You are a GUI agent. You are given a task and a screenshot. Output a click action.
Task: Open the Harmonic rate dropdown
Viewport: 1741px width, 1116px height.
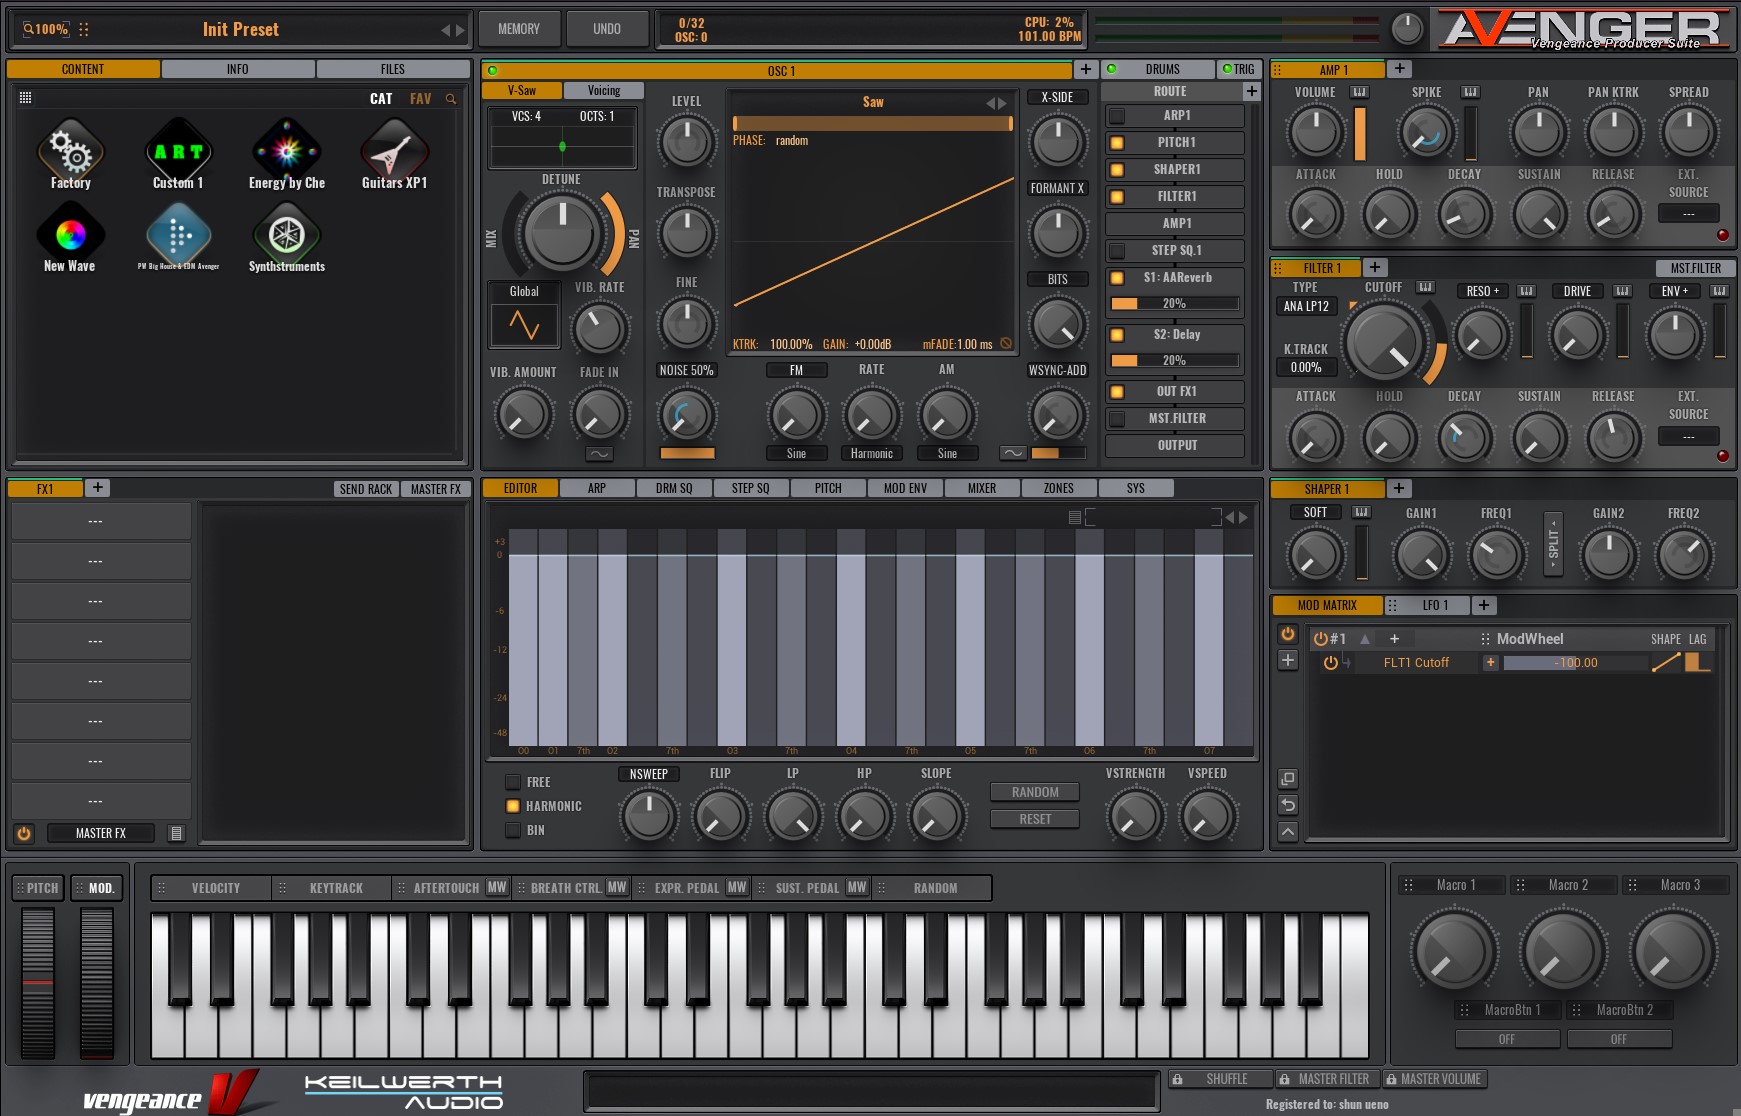coord(872,454)
